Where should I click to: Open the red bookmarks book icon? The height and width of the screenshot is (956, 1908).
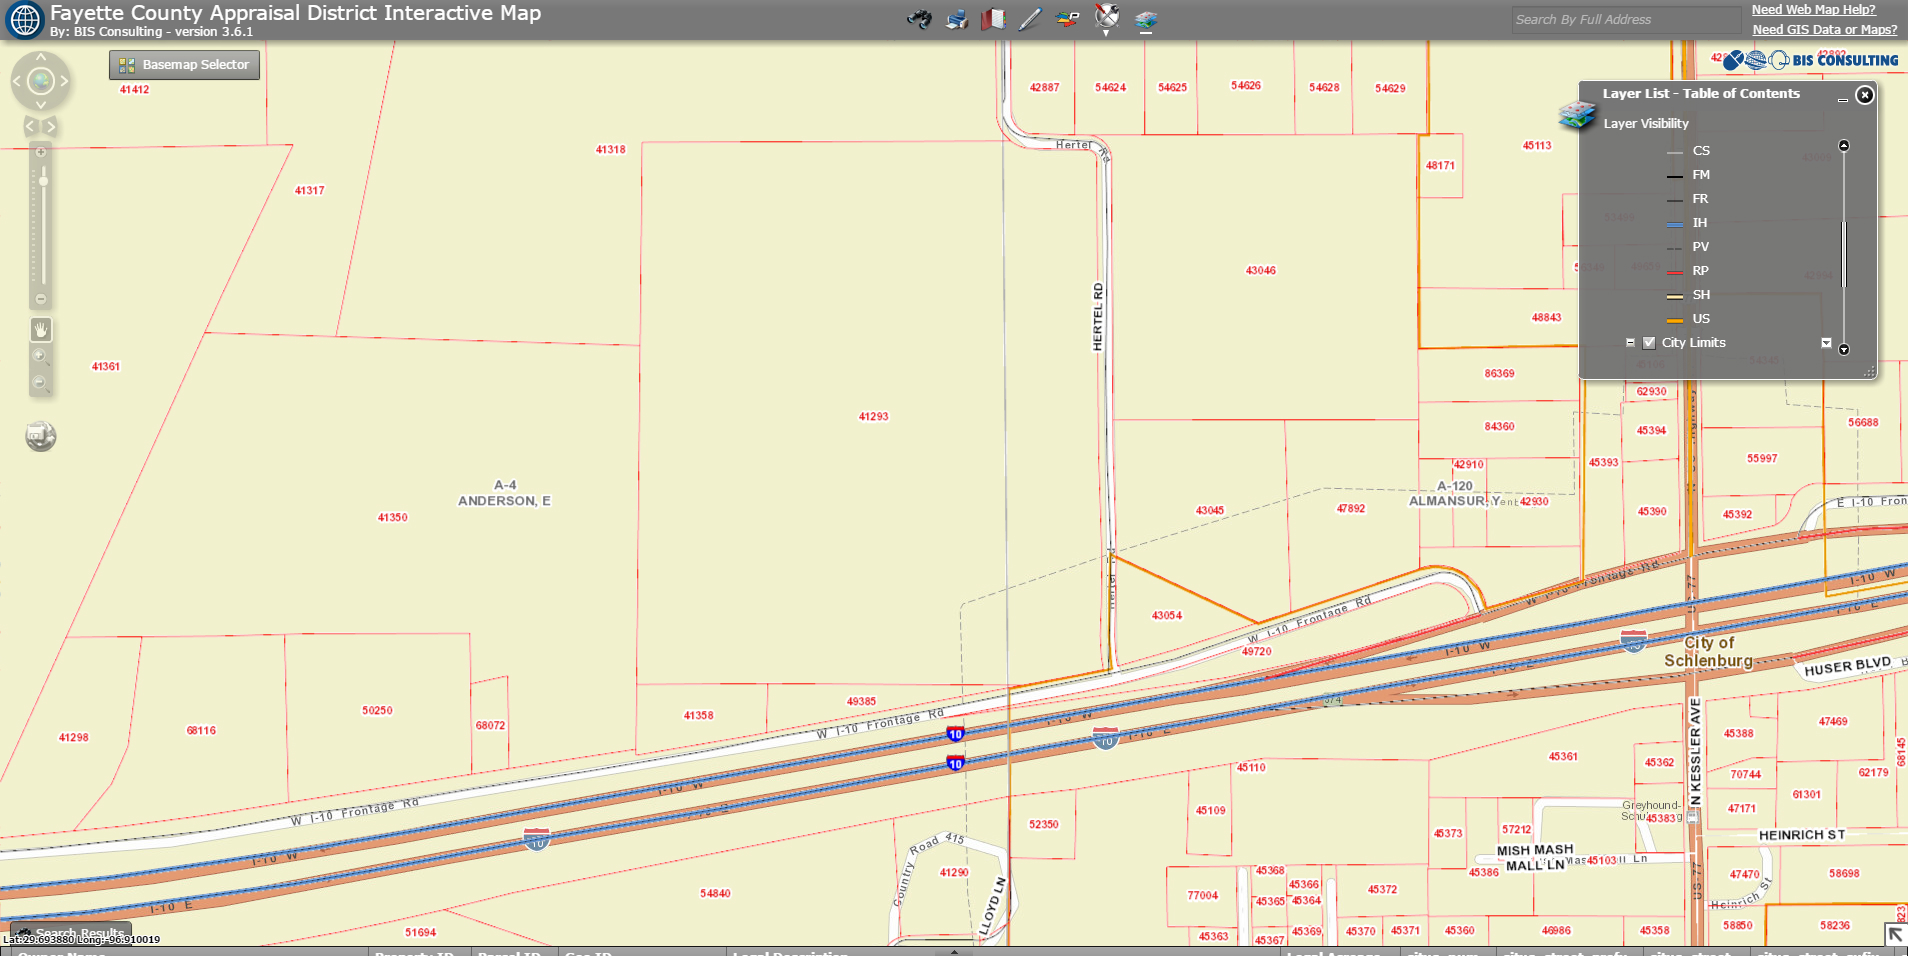click(x=993, y=19)
